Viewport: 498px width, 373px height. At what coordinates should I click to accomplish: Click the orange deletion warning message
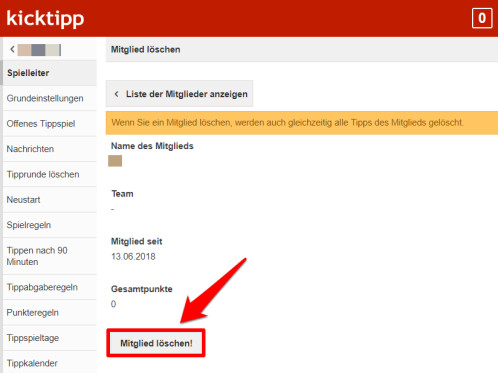[x=302, y=123]
